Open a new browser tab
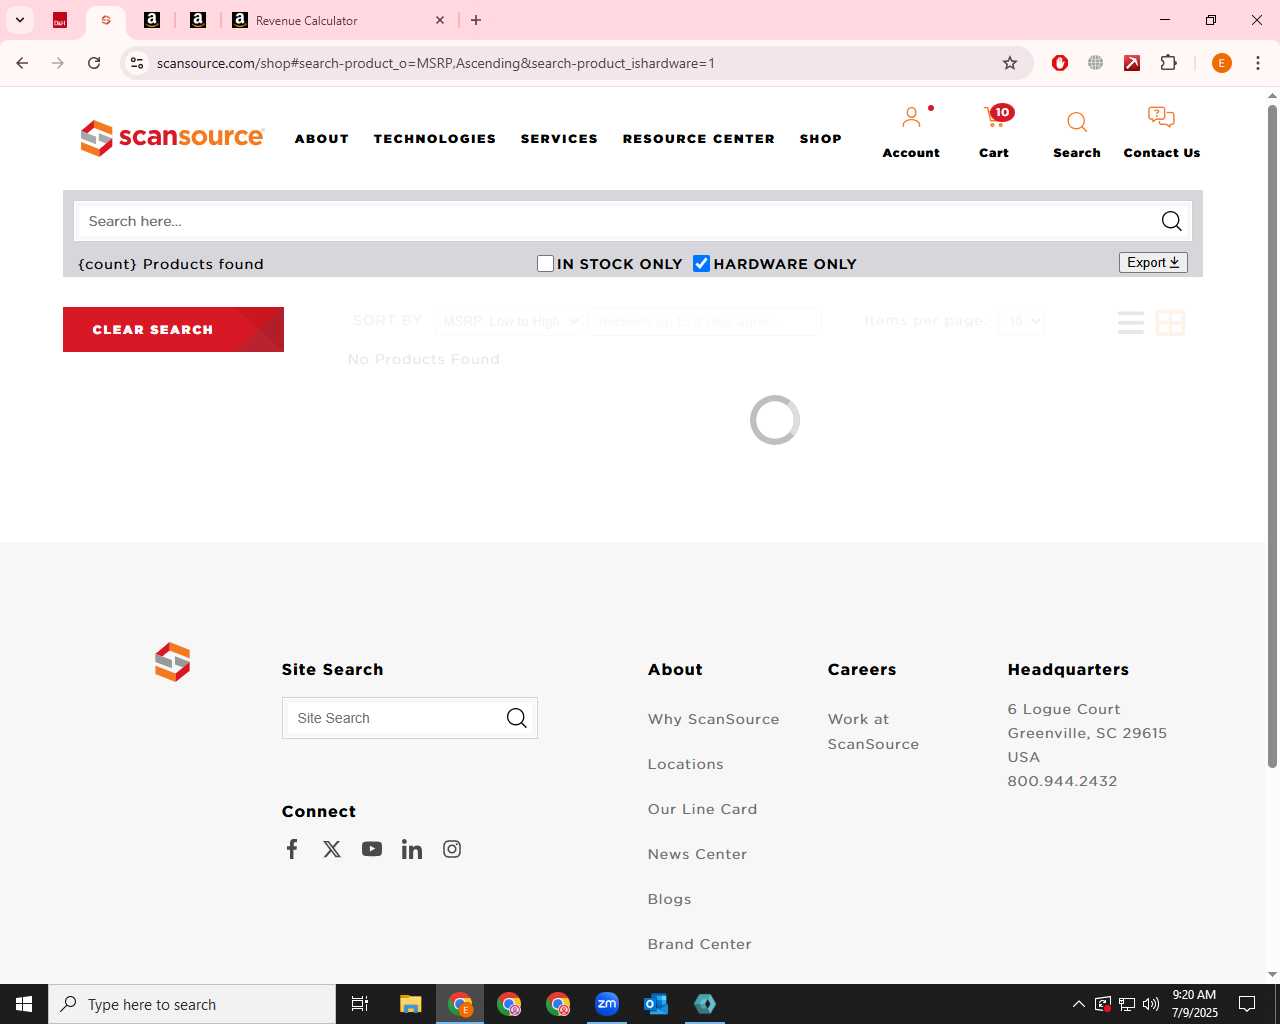 [476, 20]
